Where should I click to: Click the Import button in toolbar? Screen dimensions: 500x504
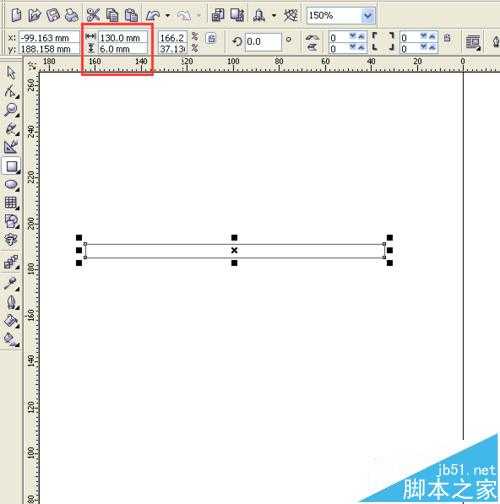[x=218, y=15]
